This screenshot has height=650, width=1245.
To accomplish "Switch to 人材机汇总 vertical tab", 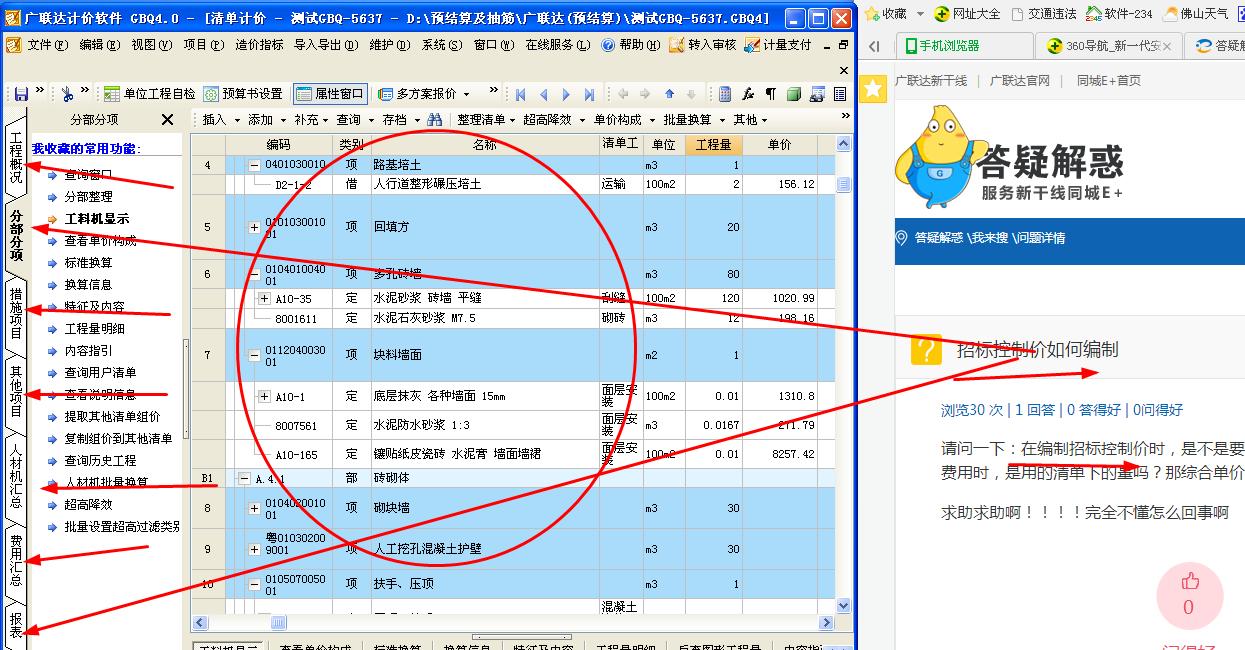I will (15, 476).
